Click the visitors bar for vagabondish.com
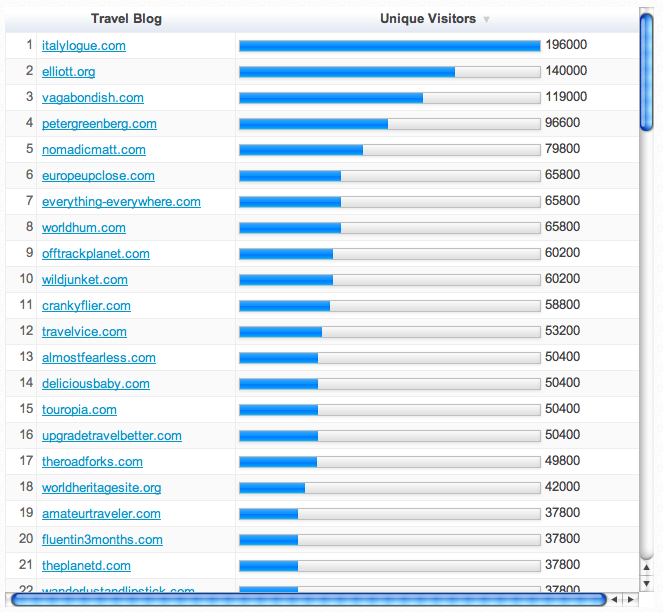The height and width of the screenshot is (612, 663). tap(390, 98)
